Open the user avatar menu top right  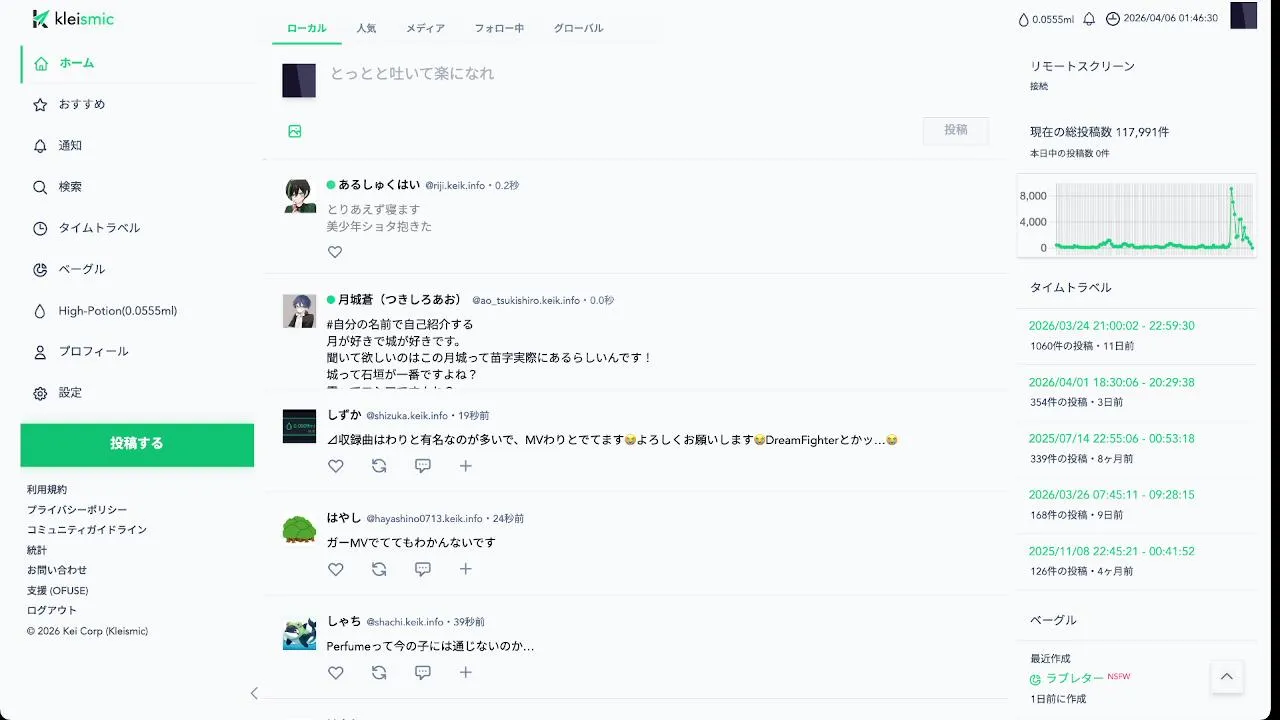[1243, 16]
